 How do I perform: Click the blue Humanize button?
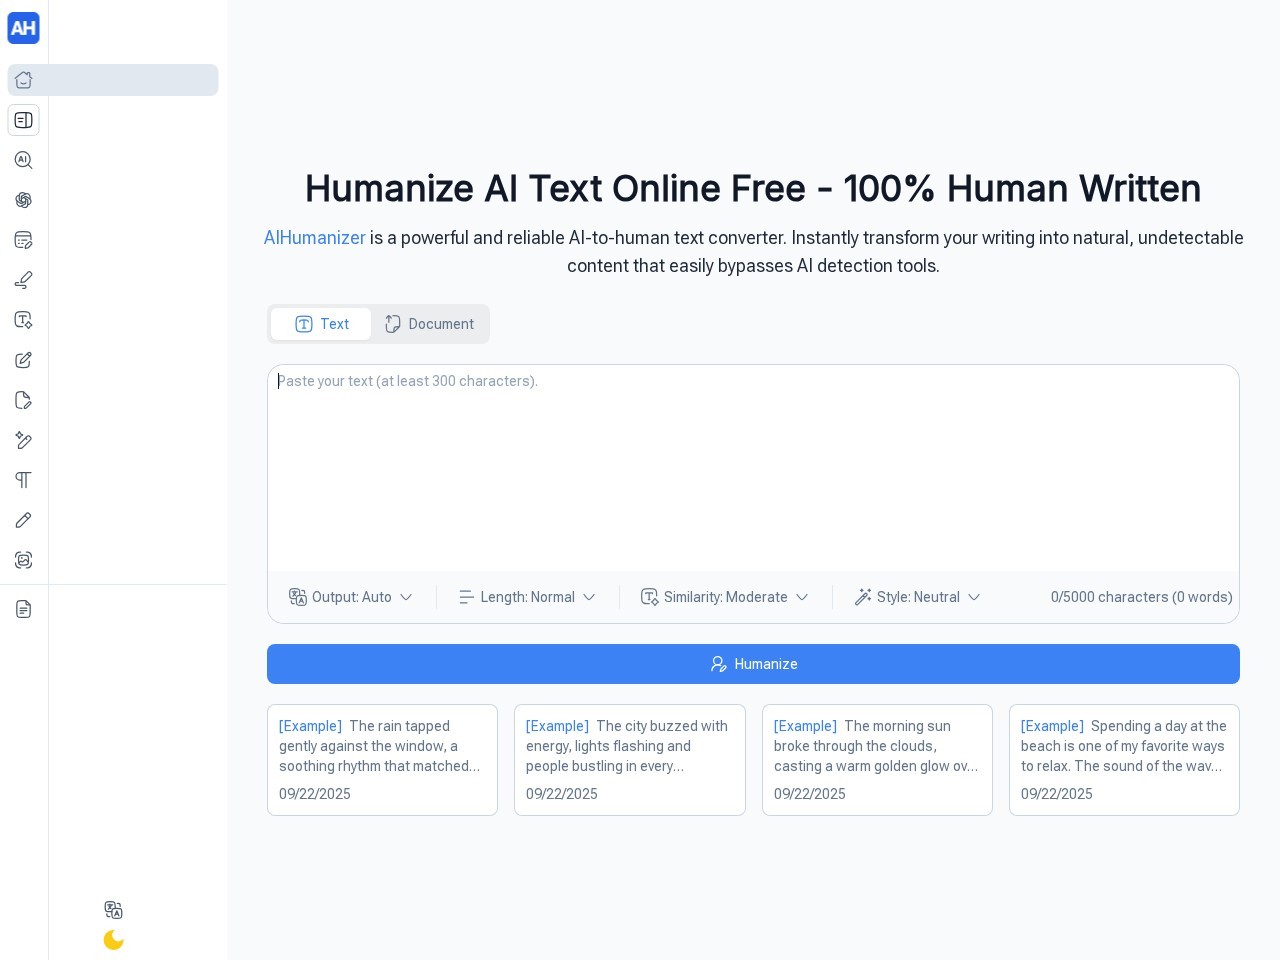pyautogui.click(x=753, y=664)
